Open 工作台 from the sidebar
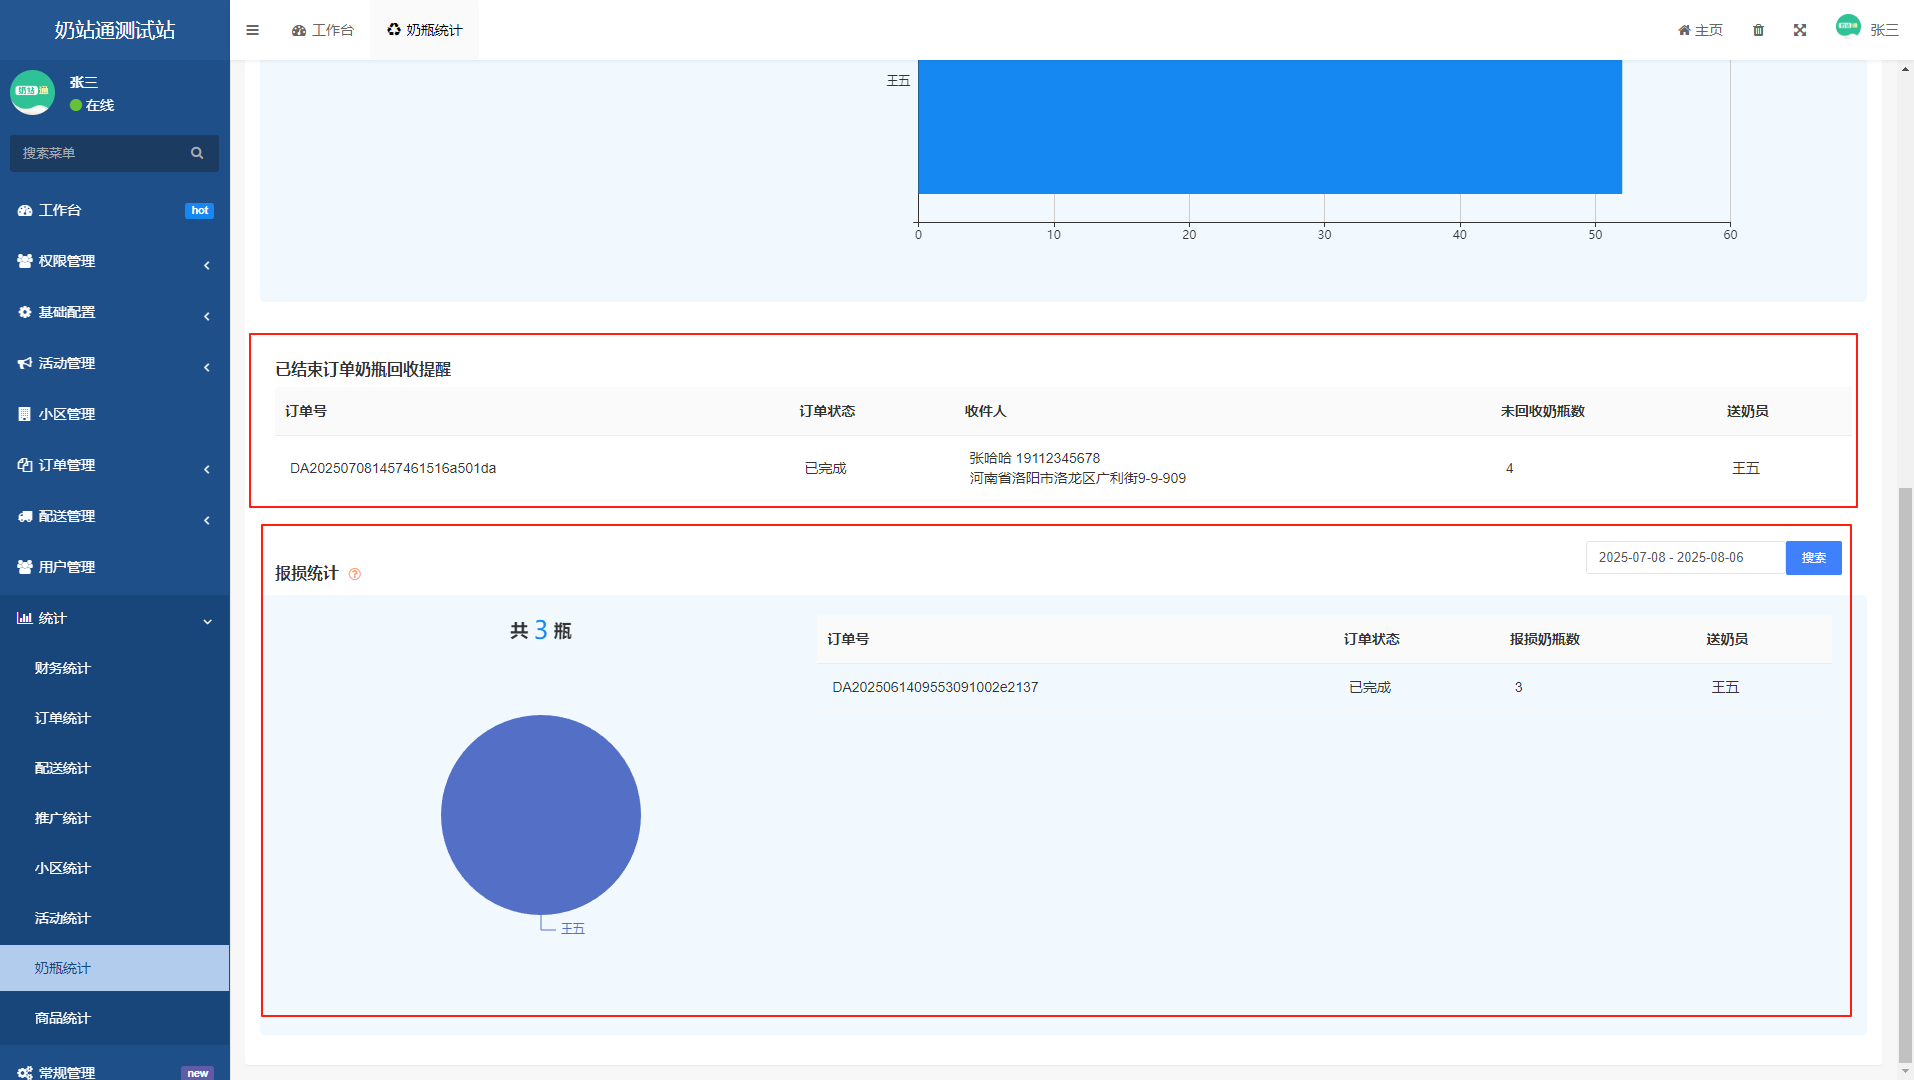Viewport: 1914px width, 1080px height. 60,210
